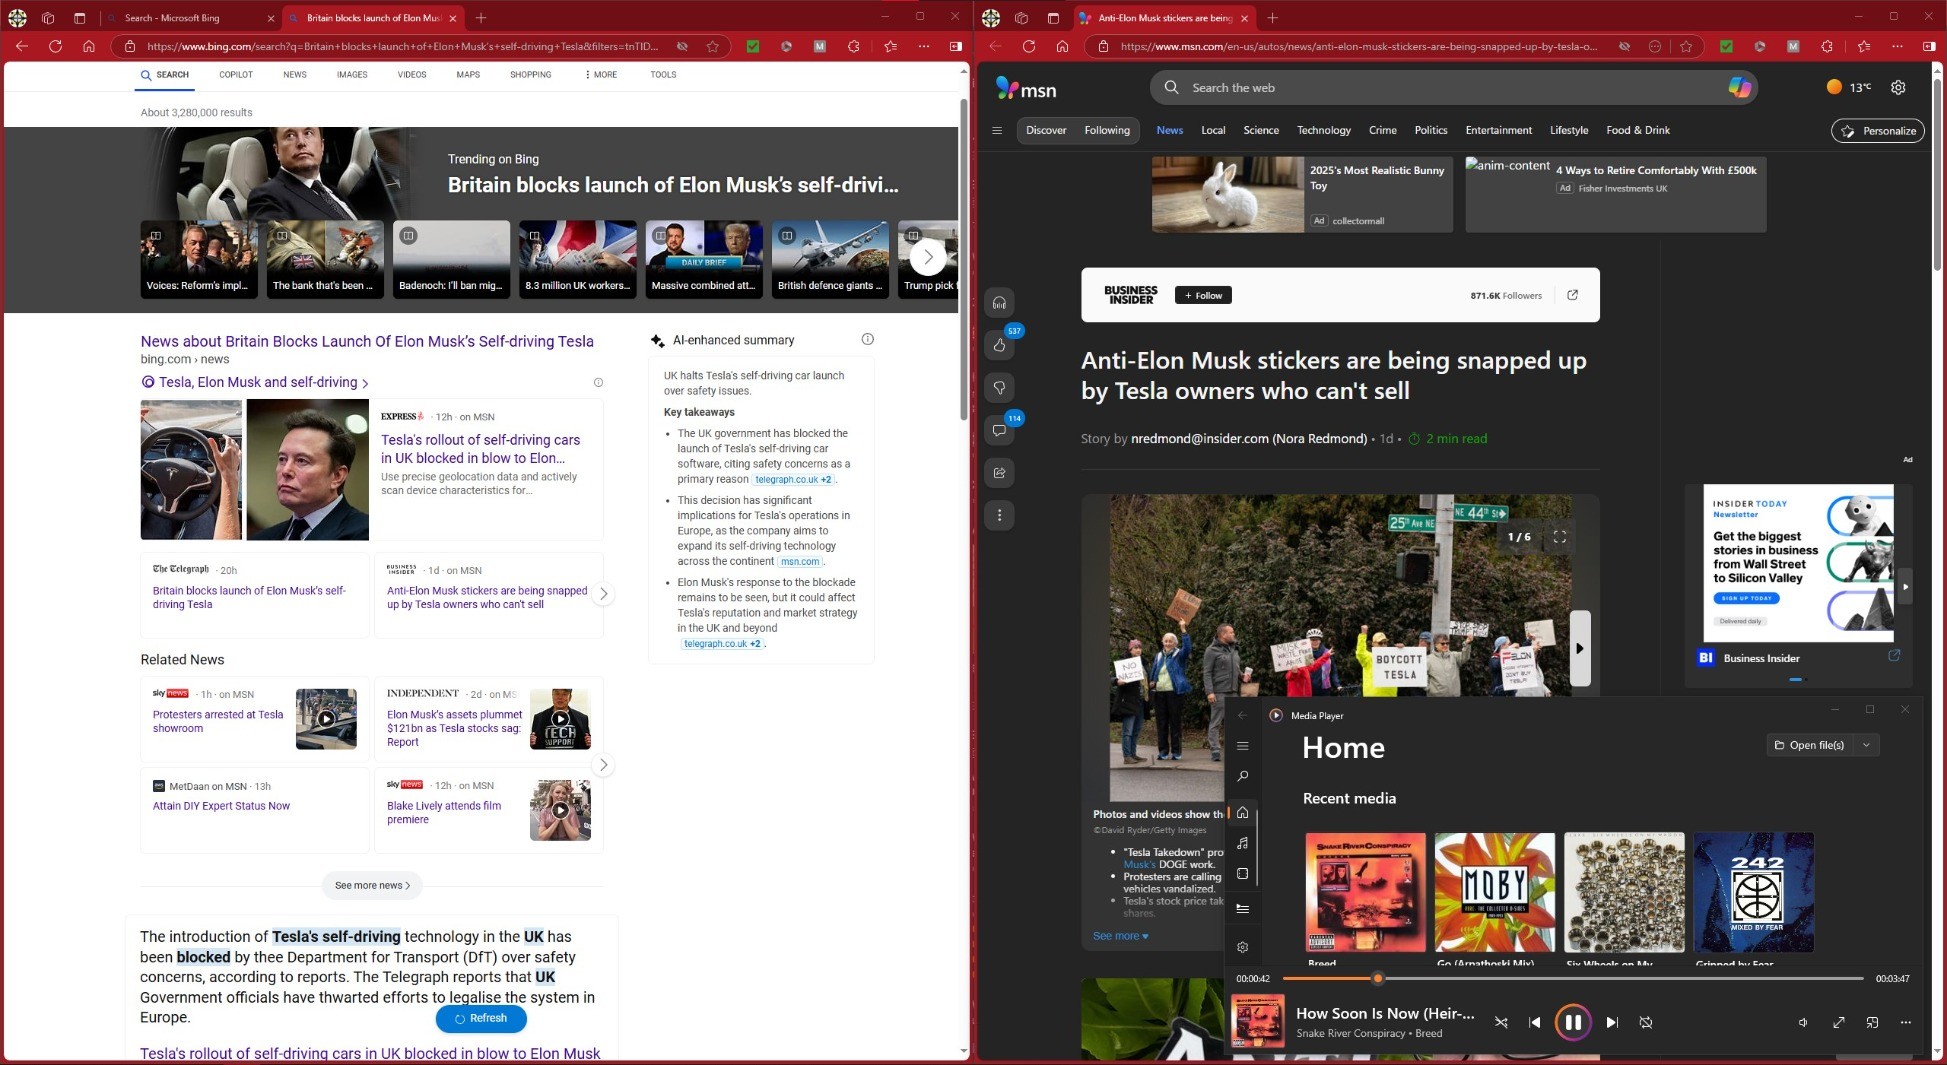Follow Business Insider on MSN
The image size is (1947, 1065).
point(1203,295)
